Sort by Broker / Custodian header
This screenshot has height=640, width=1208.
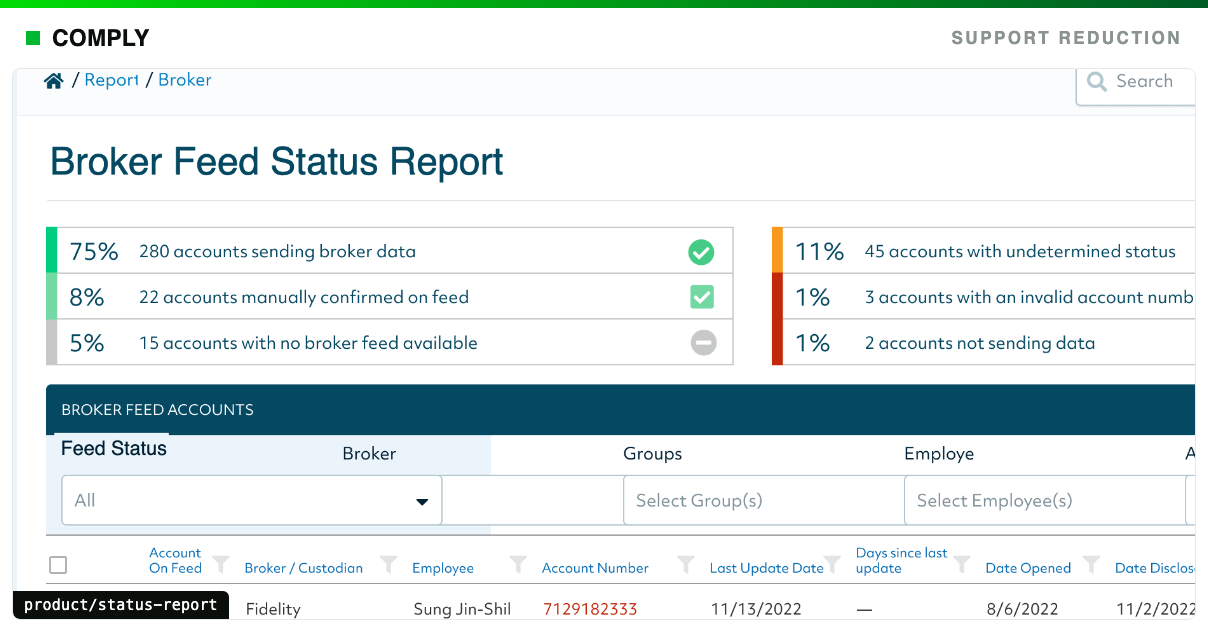304,568
